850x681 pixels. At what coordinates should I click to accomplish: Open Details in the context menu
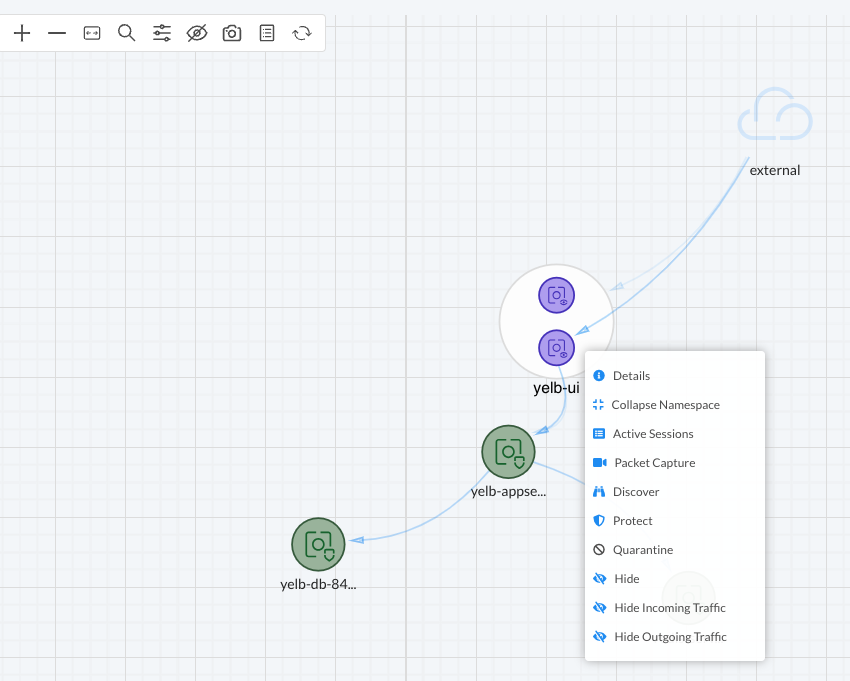(675, 376)
